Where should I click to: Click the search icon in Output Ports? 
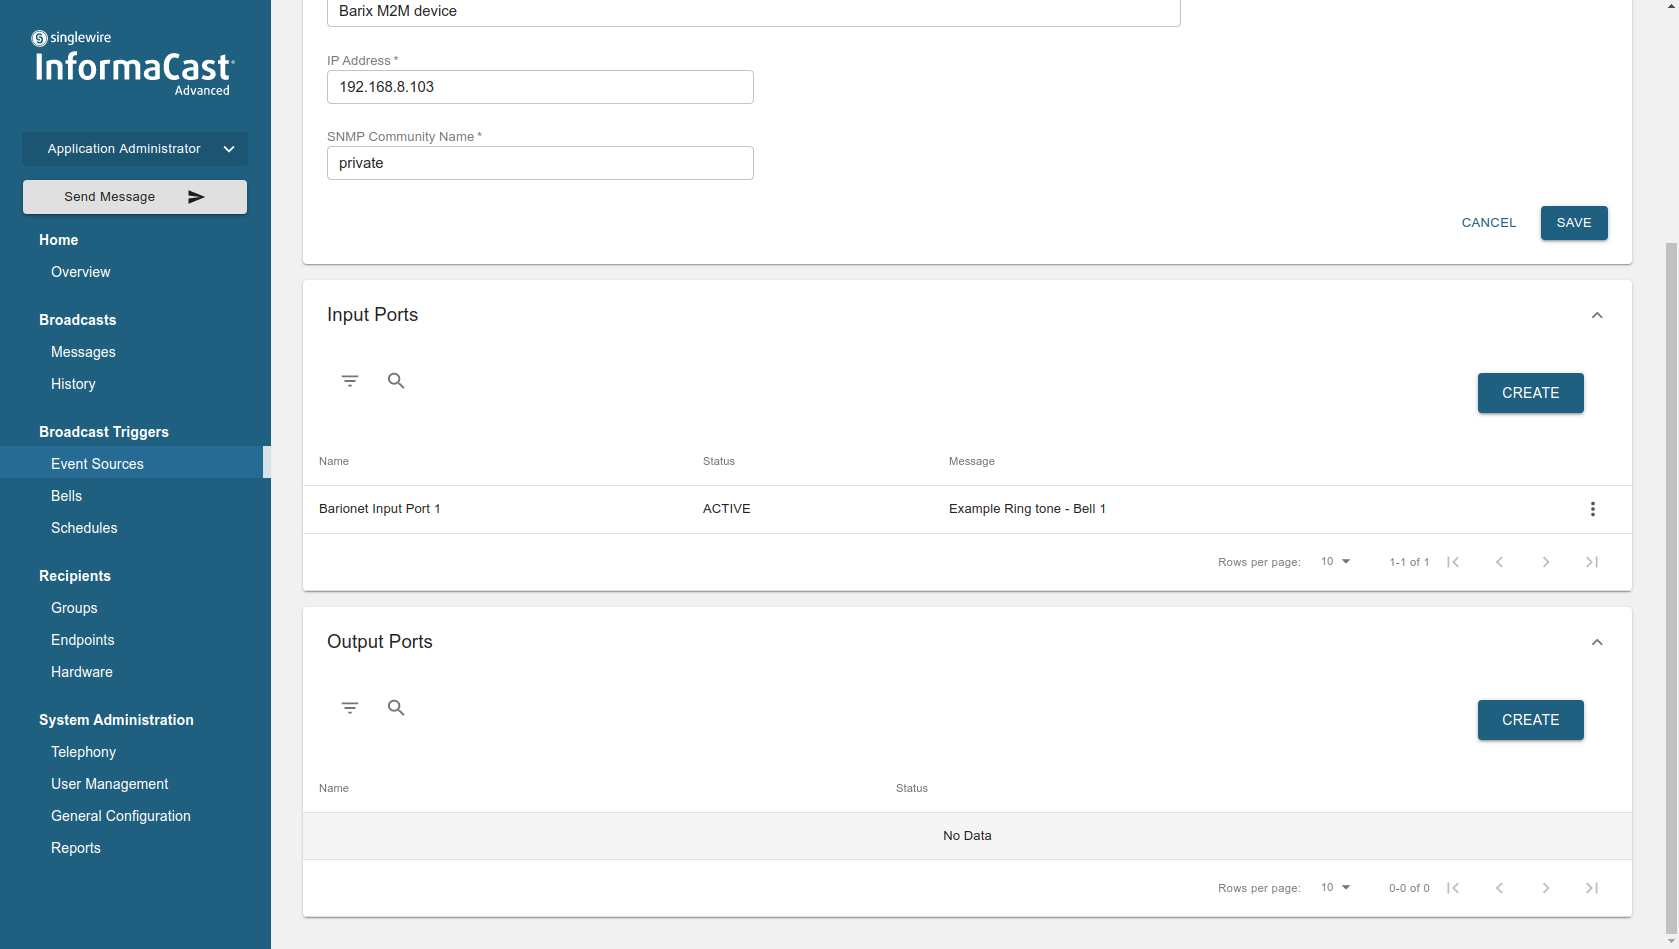(x=396, y=708)
